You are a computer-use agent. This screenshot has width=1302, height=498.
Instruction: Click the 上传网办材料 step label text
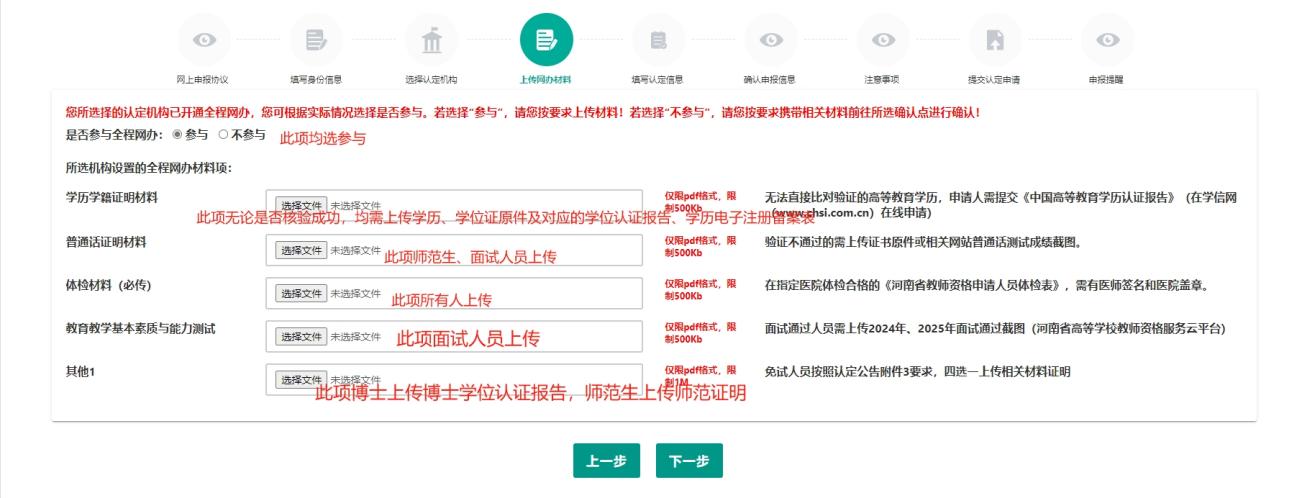pyautogui.click(x=546, y=80)
